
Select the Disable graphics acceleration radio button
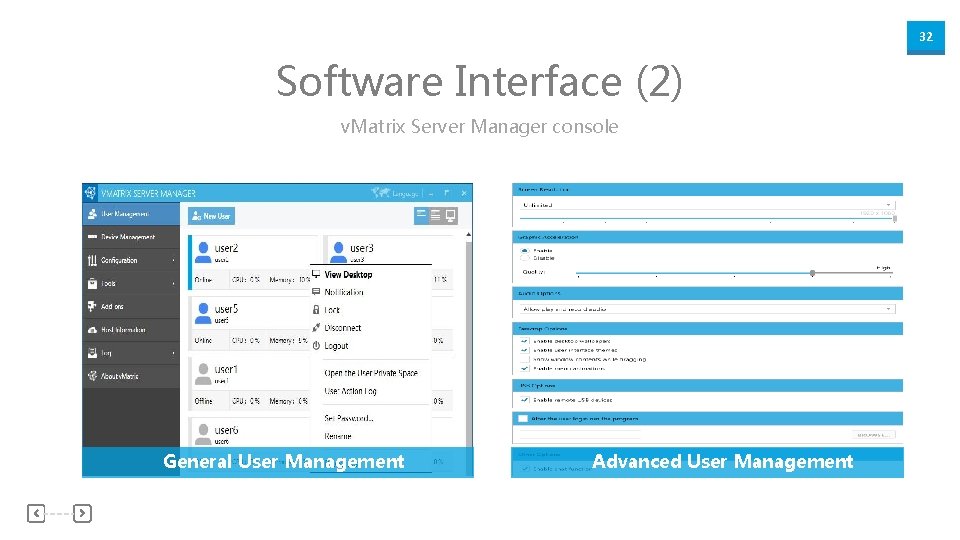point(524,258)
